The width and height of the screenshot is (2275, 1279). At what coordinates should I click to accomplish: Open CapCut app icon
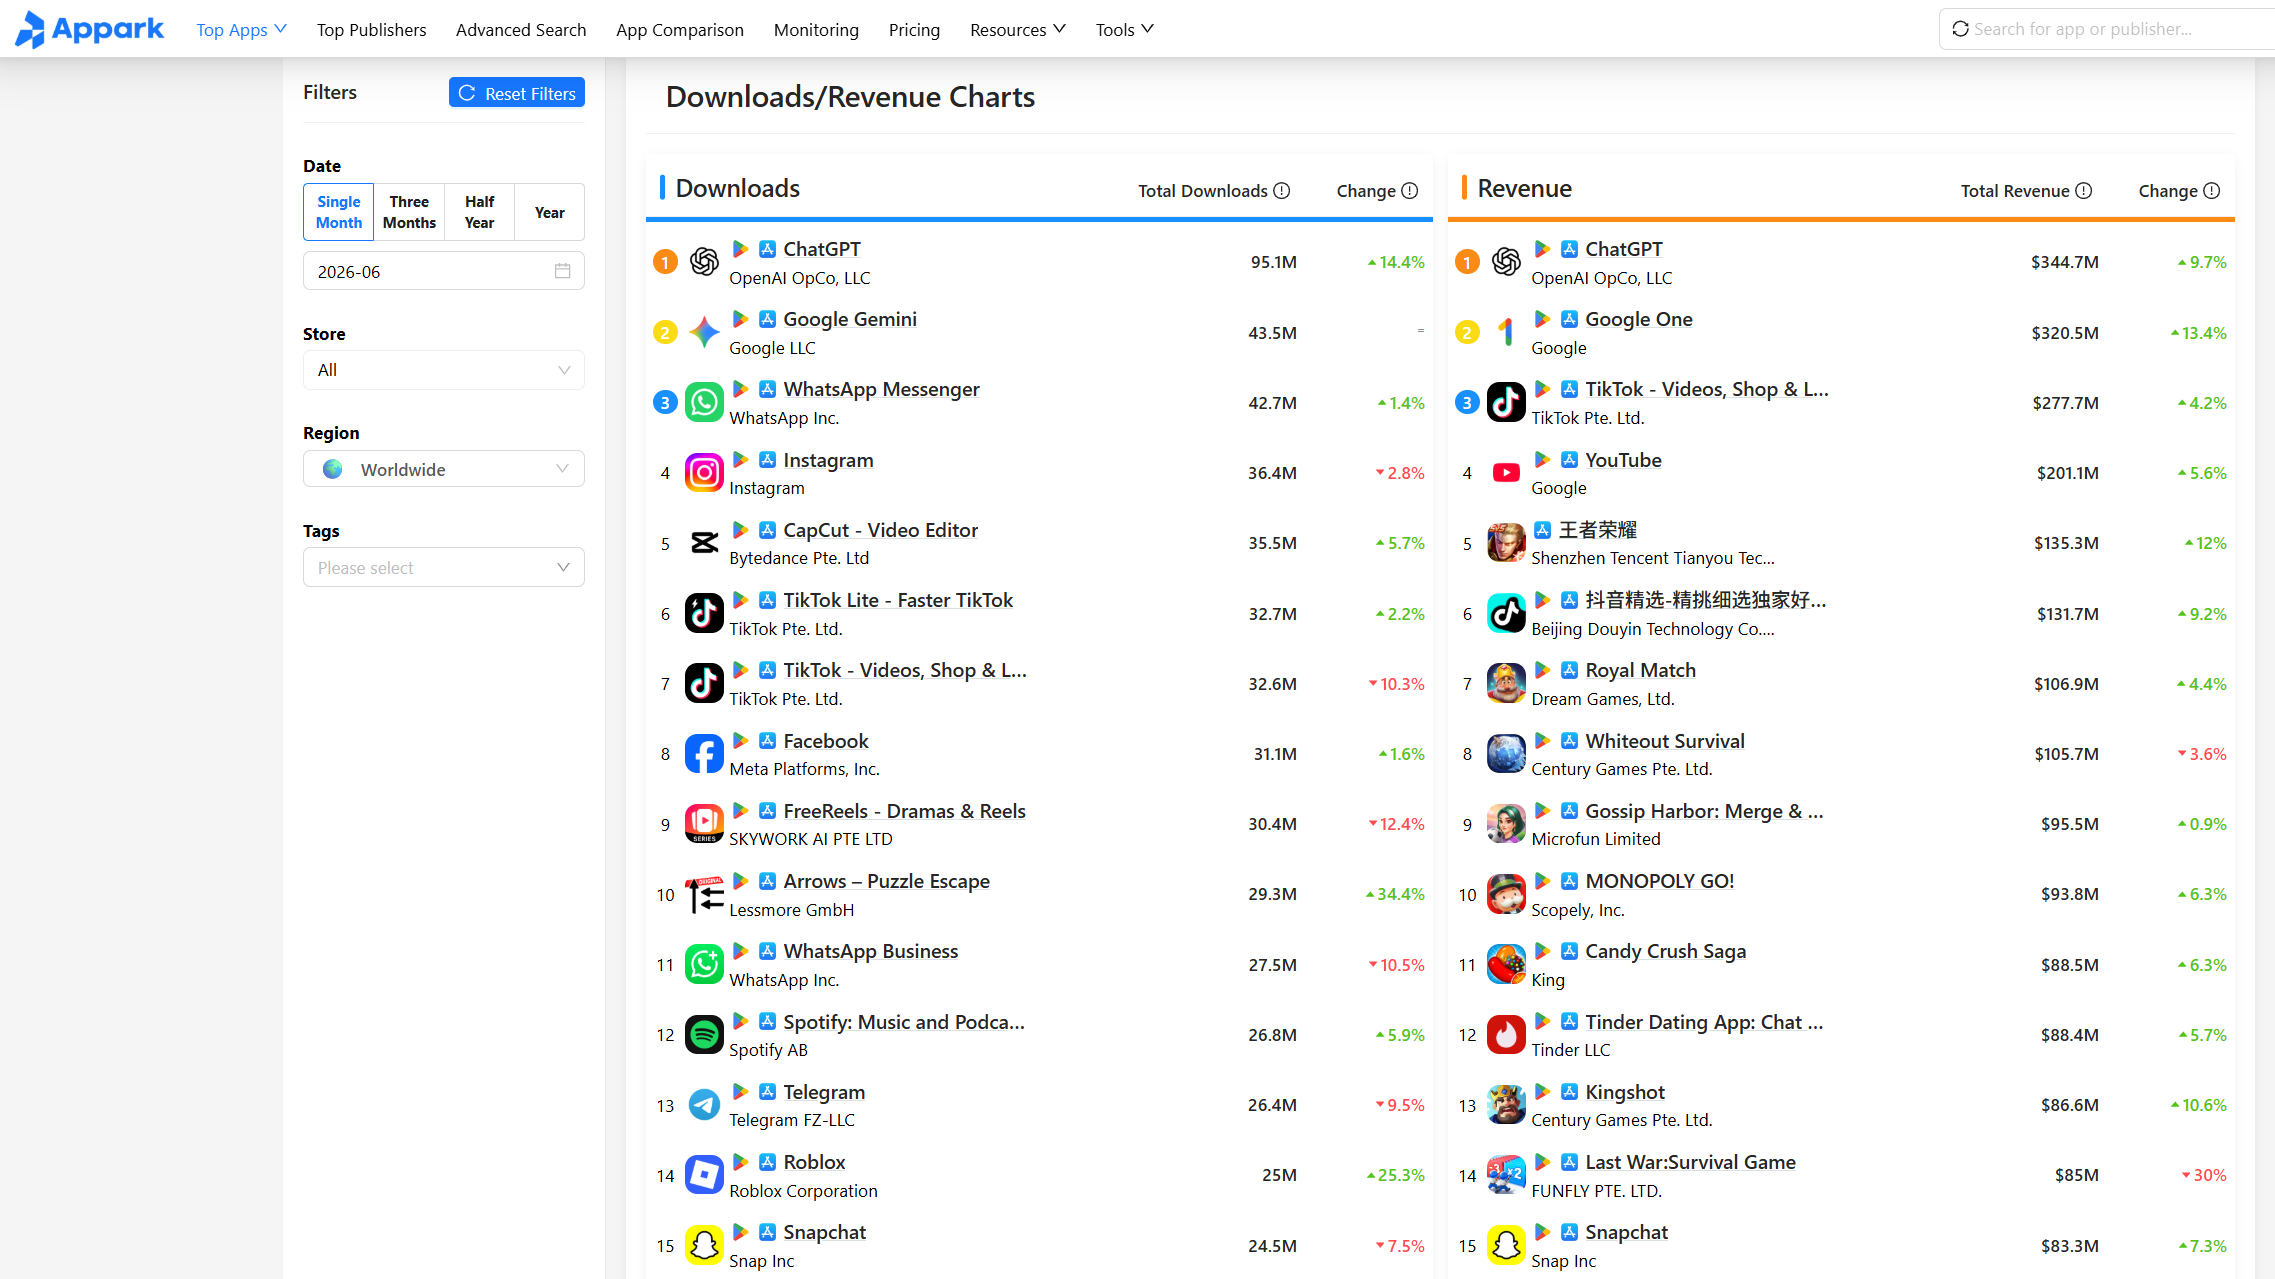coord(704,543)
